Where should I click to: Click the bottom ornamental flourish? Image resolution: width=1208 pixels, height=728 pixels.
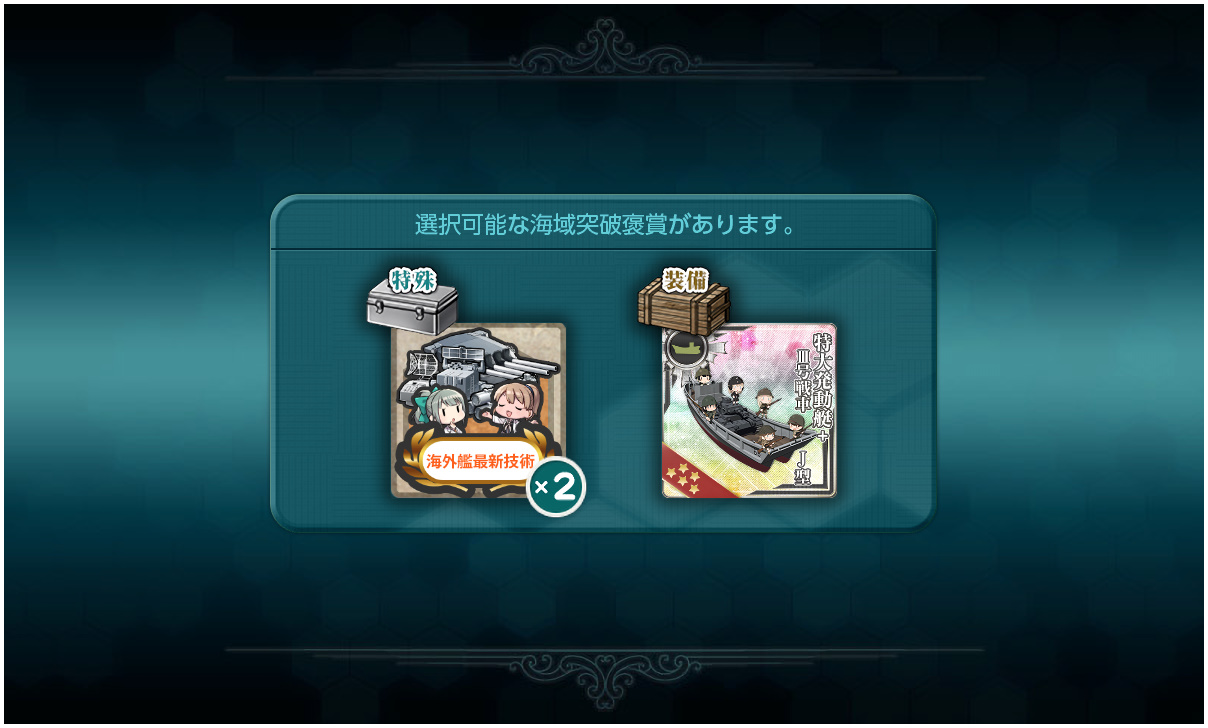click(604, 675)
